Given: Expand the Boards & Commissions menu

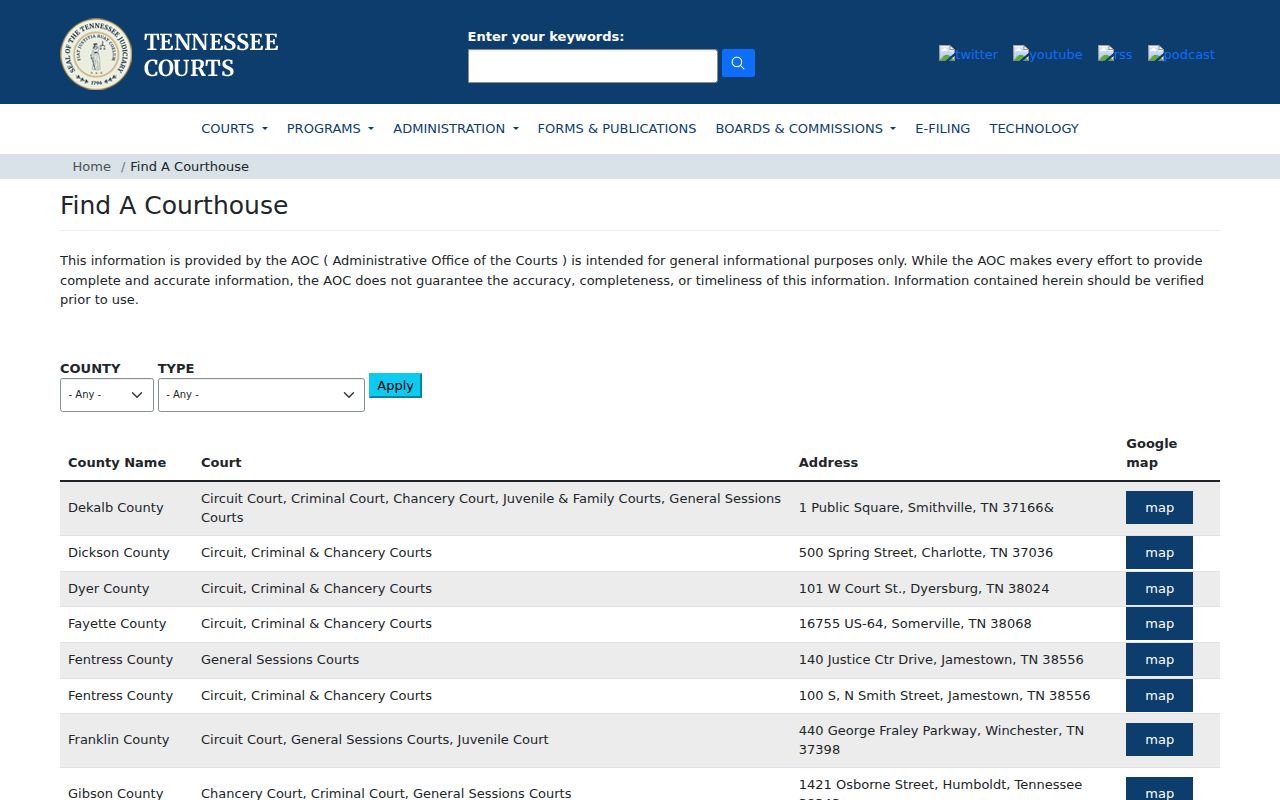Looking at the screenshot, I should tap(806, 128).
